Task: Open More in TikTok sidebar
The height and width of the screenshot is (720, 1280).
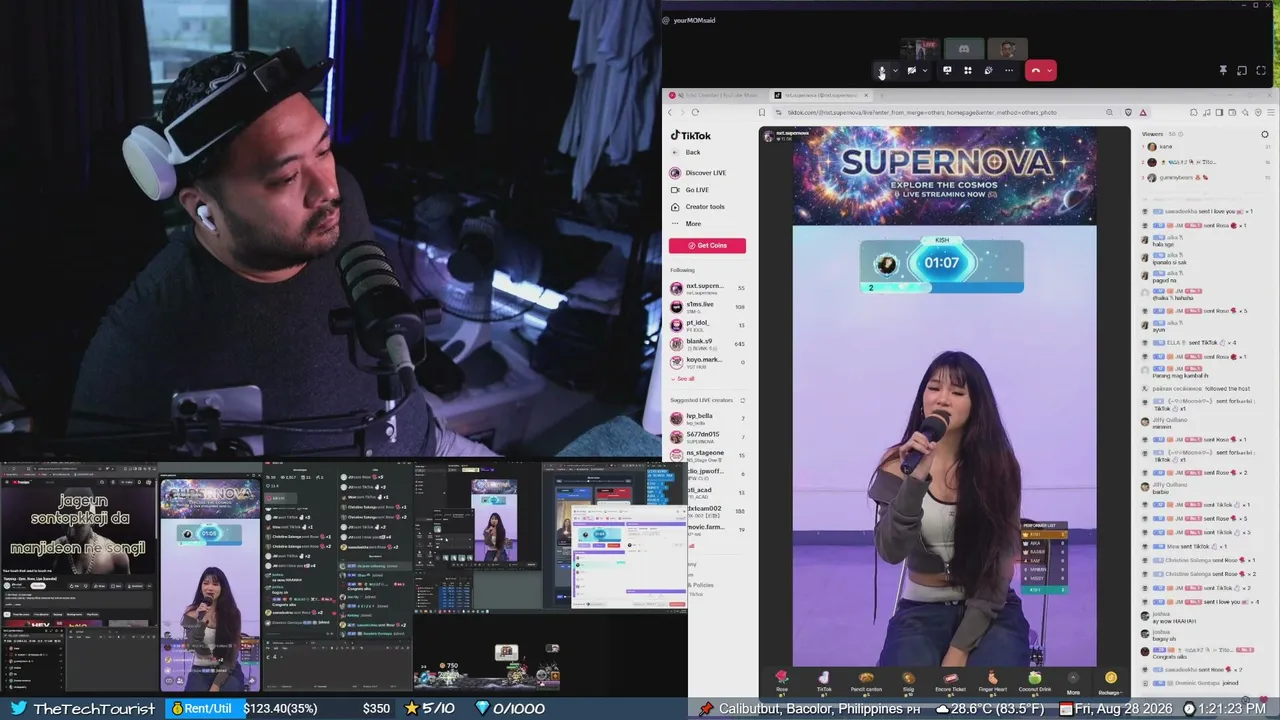Action: coord(686,224)
